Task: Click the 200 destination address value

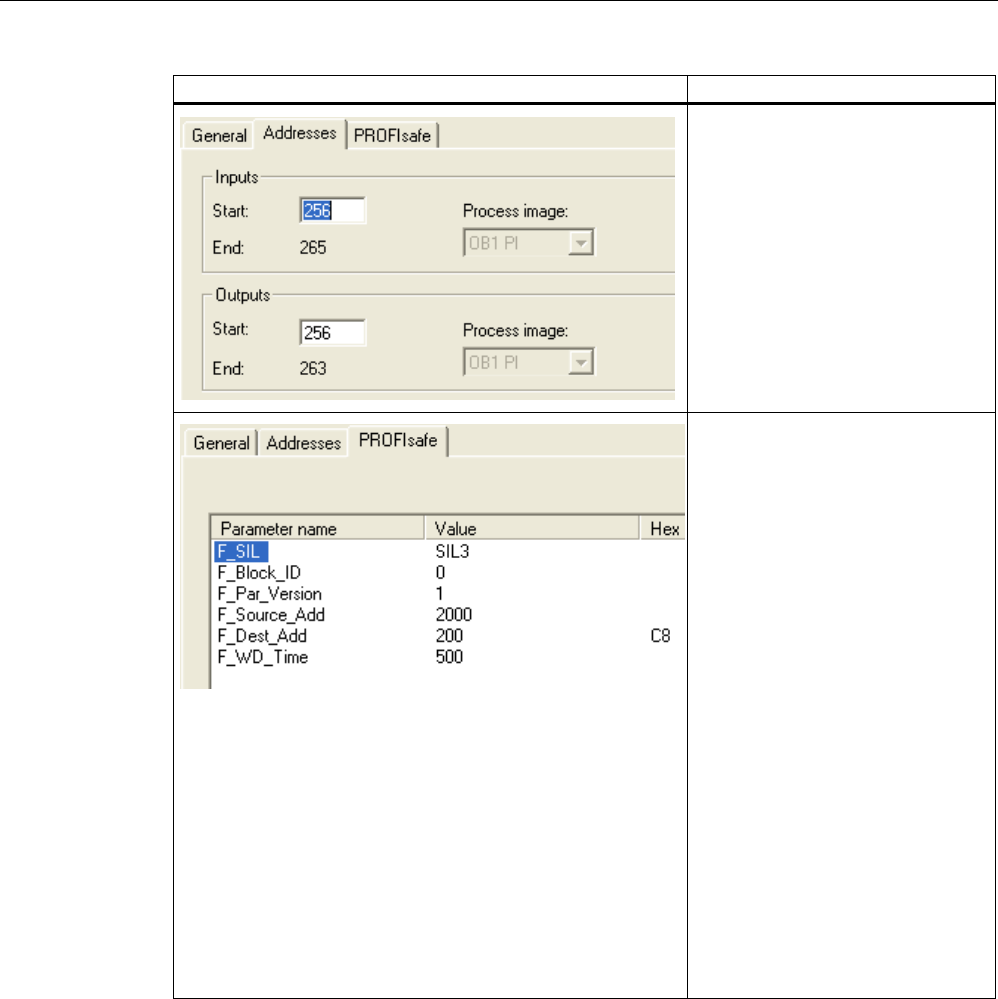Action: point(449,636)
